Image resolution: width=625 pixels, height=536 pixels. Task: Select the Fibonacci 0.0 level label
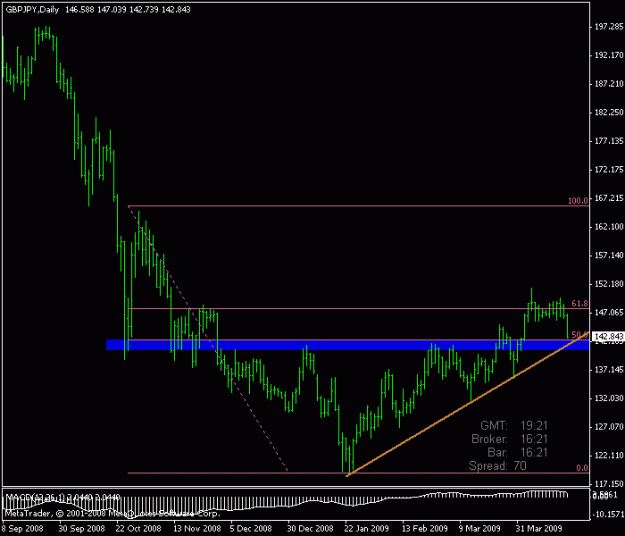(582, 468)
